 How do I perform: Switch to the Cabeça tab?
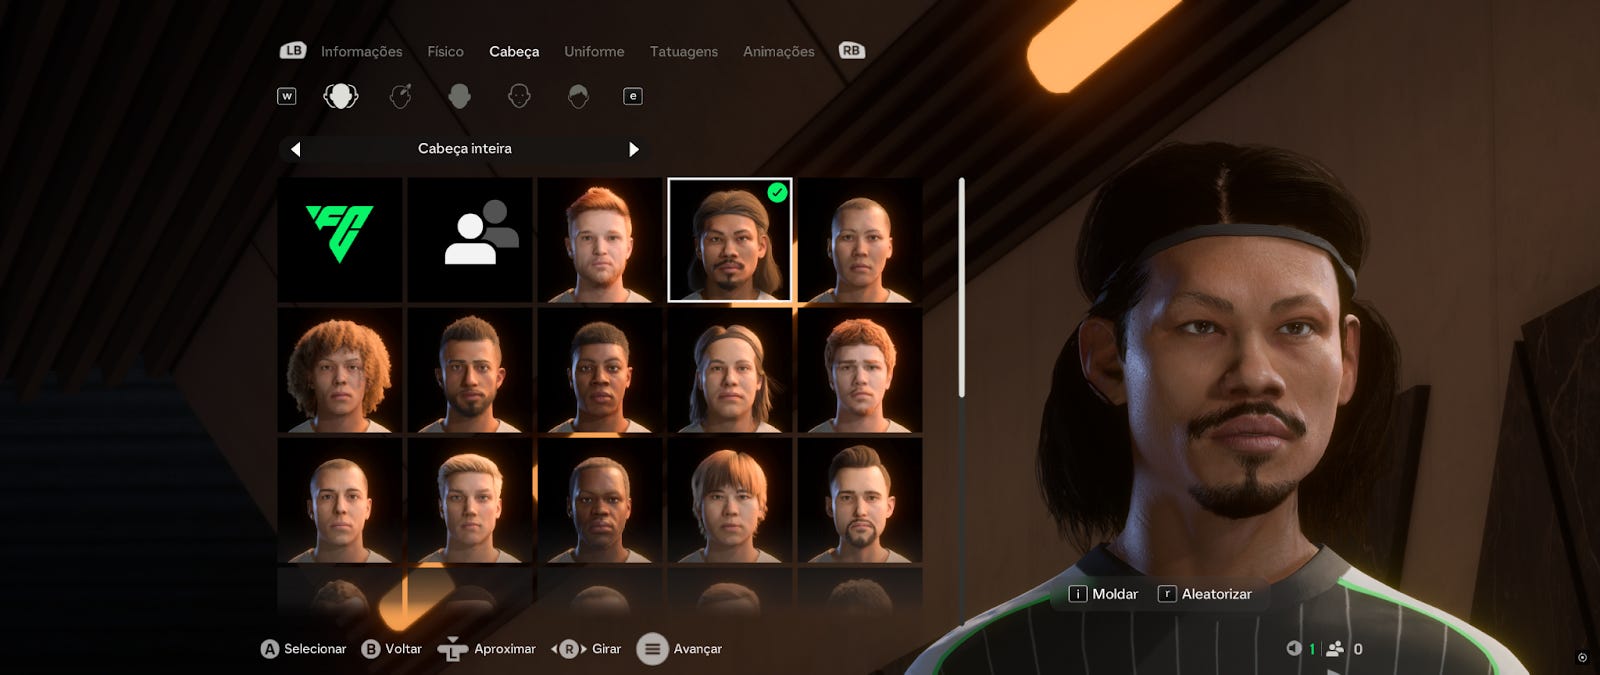514,51
